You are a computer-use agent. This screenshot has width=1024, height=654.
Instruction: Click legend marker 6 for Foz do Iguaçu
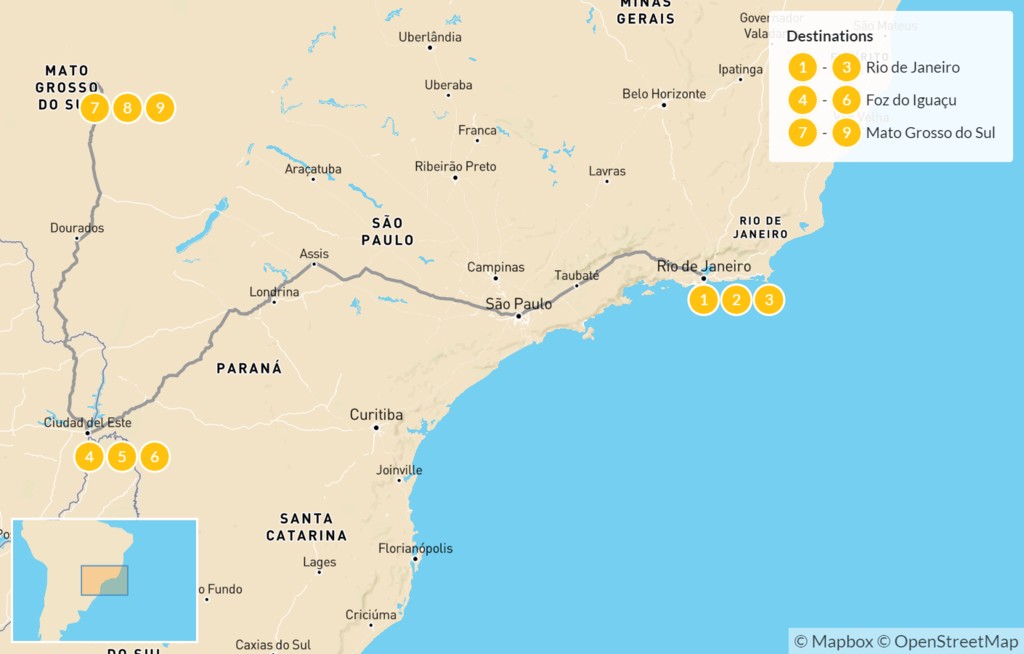pos(846,100)
